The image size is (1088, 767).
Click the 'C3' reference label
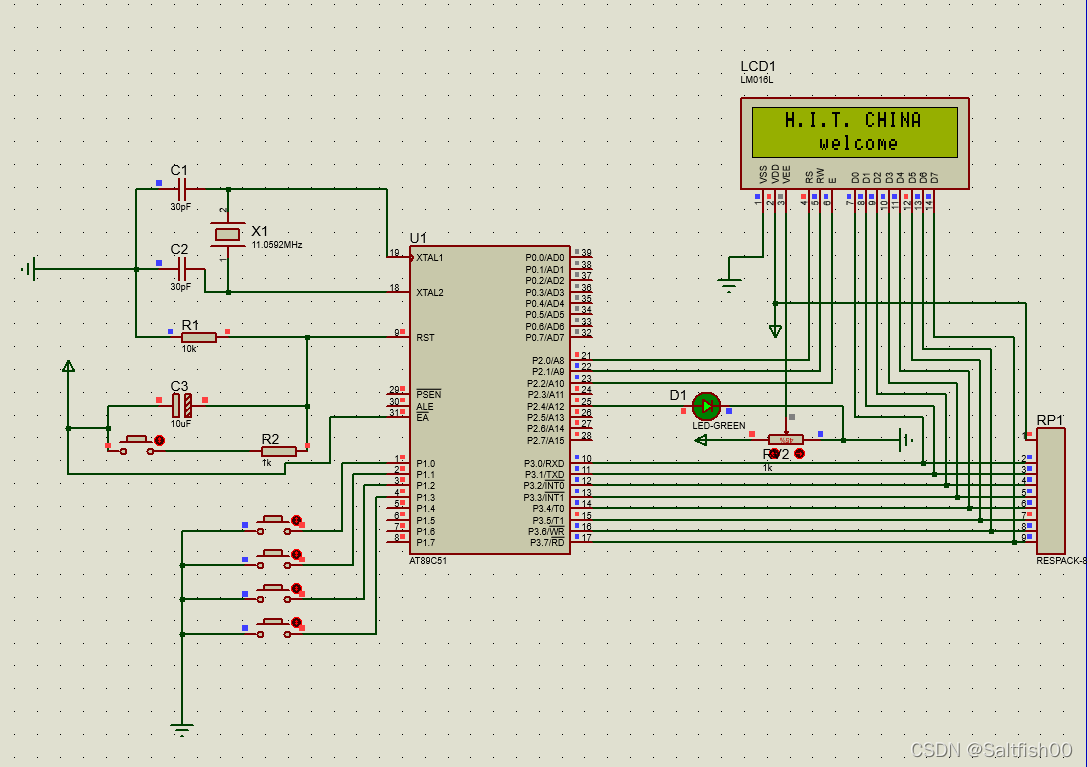coord(179,386)
